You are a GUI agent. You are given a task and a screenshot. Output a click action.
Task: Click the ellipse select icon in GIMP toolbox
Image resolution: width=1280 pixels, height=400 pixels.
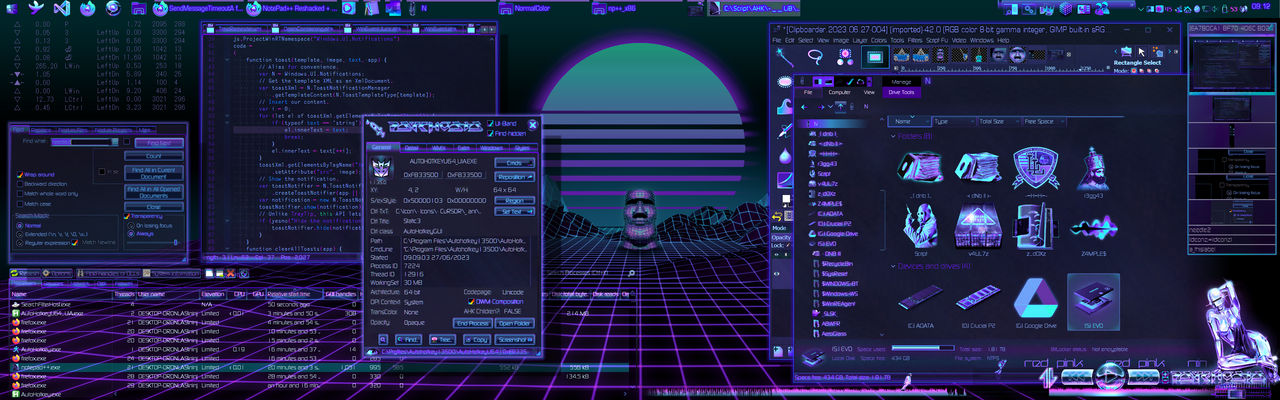coord(785,81)
